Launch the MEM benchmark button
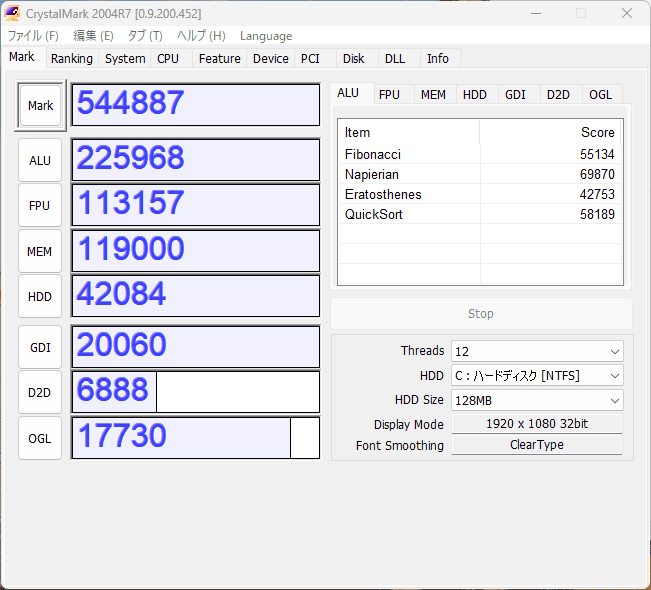651x590 pixels. pos(40,252)
